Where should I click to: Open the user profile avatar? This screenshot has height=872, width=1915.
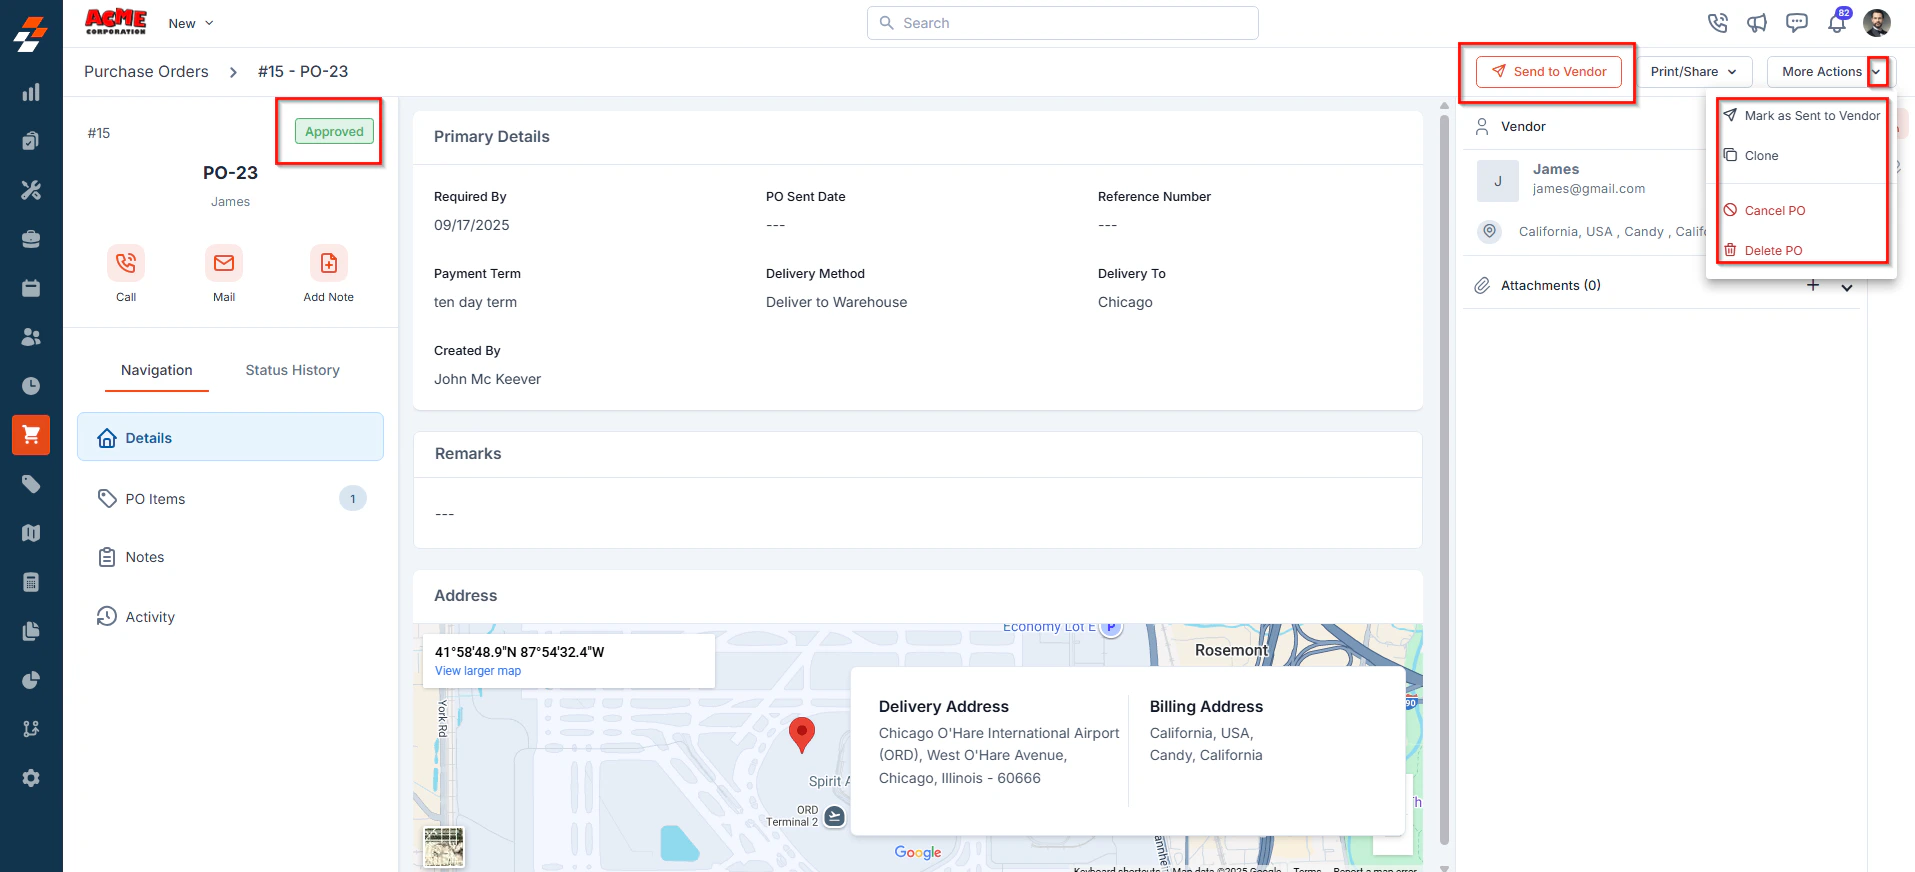pos(1877,23)
